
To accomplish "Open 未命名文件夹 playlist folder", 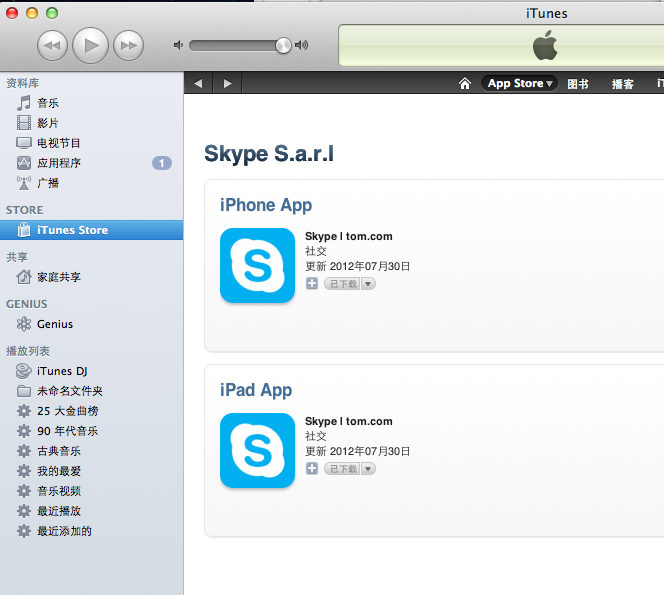I will [91, 391].
